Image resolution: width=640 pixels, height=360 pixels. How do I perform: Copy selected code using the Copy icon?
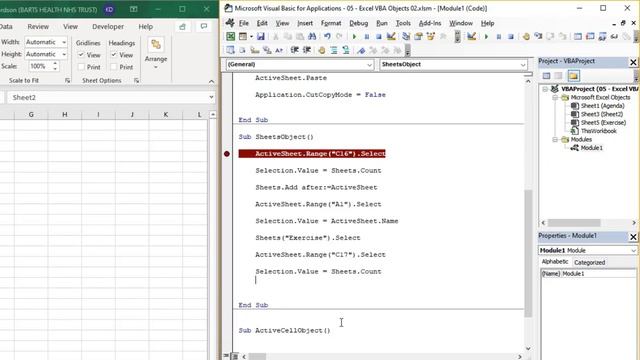[288, 36]
